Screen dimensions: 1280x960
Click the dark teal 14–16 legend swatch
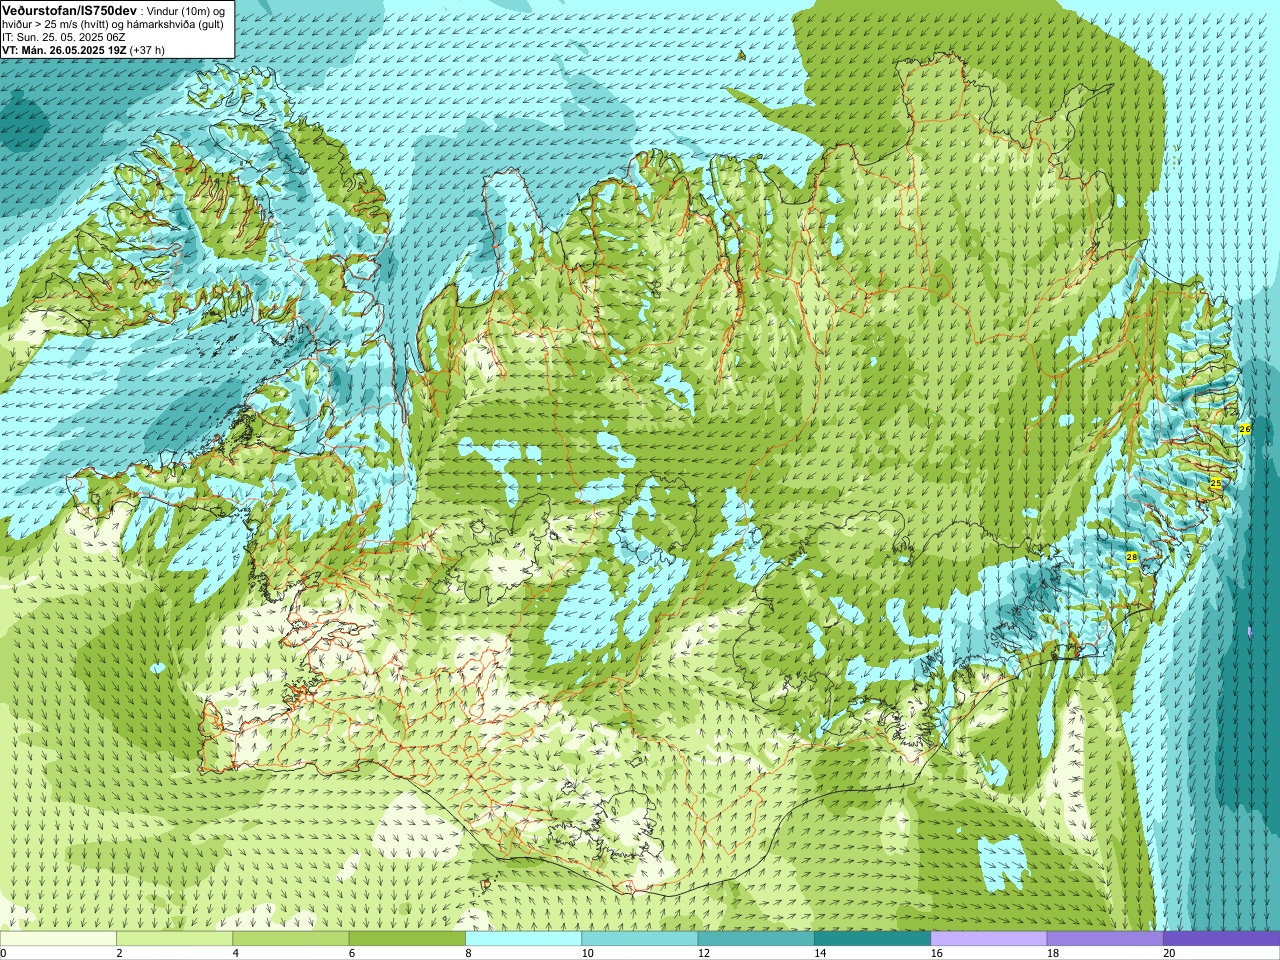point(872,939)
